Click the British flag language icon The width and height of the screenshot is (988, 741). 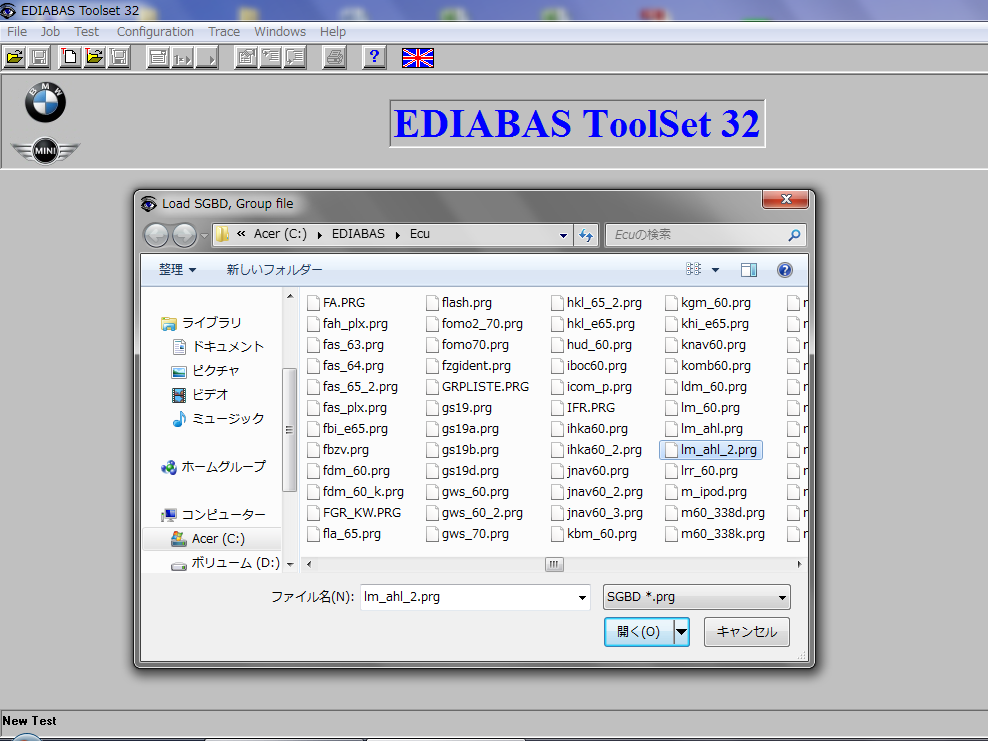(418, 58)
